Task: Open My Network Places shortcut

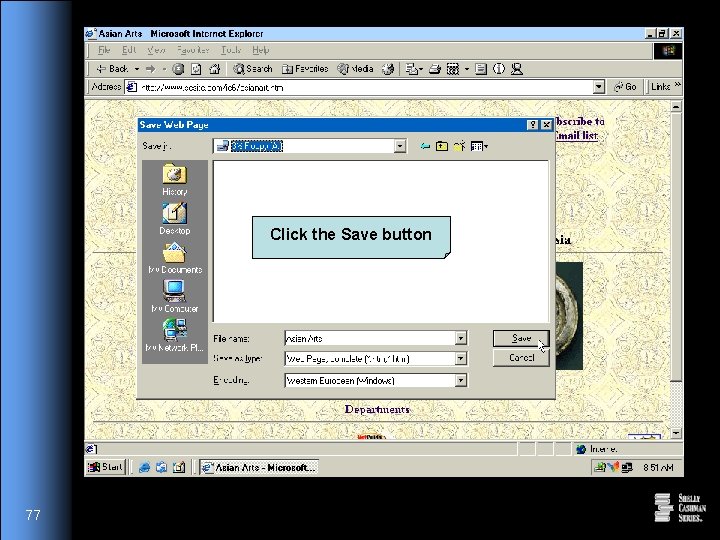Action: point(174,336)
